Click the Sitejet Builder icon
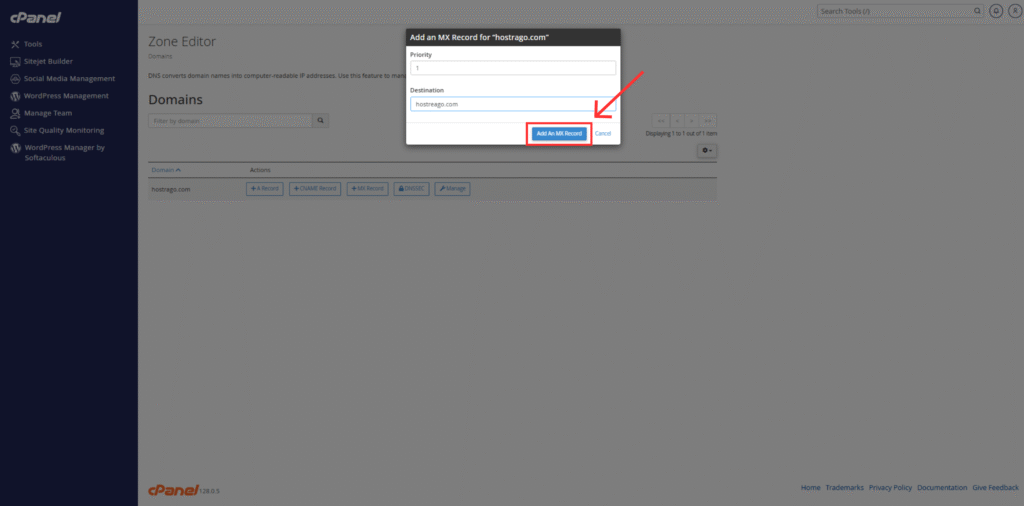The width and height of the screenshot is (1024, 506). pos(16,61)
